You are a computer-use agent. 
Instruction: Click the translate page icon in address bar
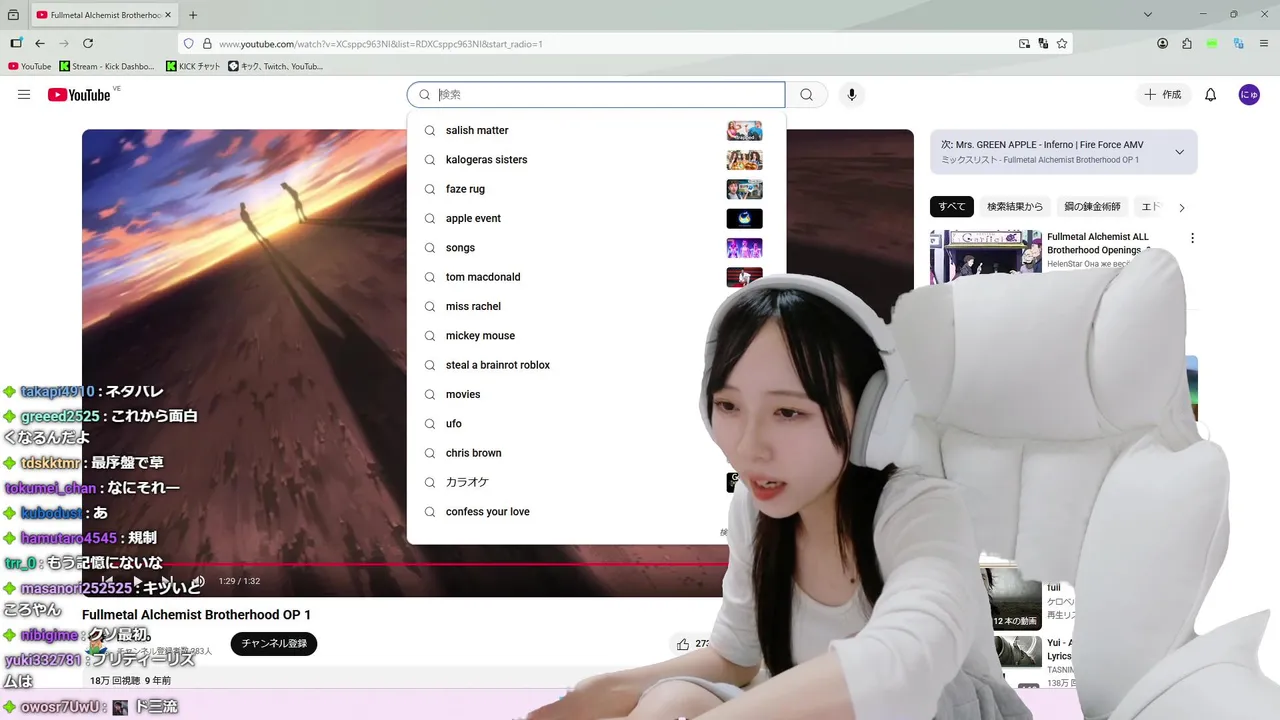1043,44
